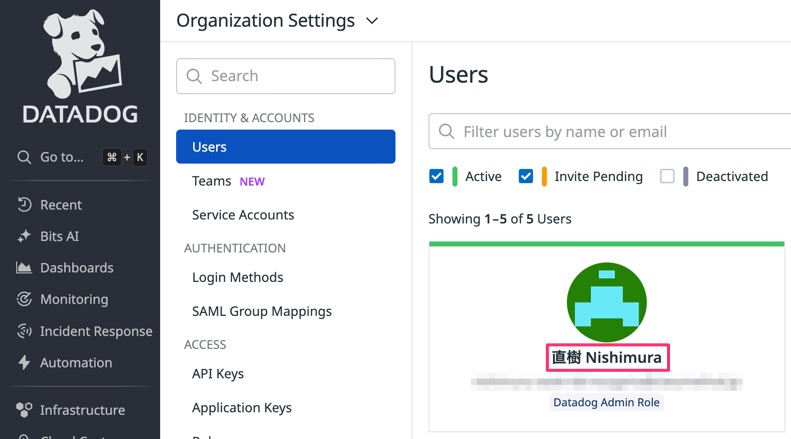This screenshot has width=791, height=439.
Task: Click the Datadog Admin Role tag
Action: pyautogui.click(x=606, y=402)
